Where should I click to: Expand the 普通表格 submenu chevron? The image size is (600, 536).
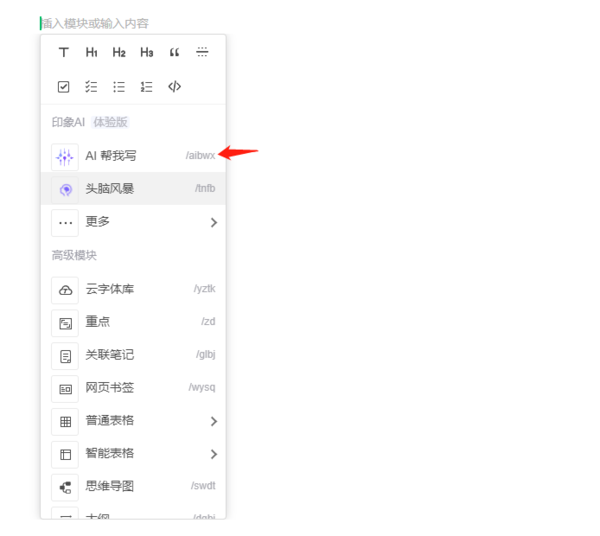(x=214, y=422)
